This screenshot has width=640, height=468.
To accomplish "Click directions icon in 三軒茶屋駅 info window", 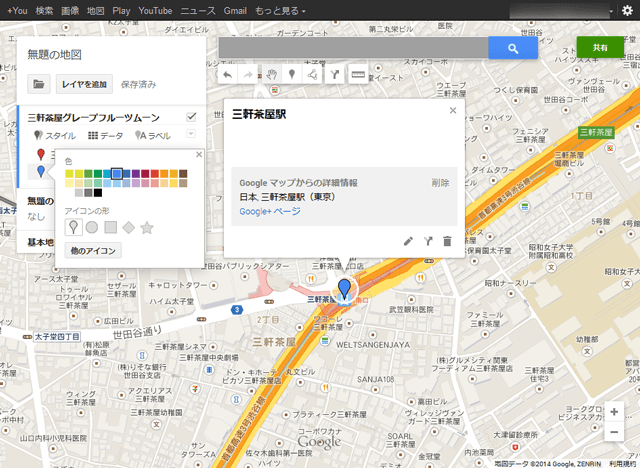I will pyautogui.click(x=428, y=241).
